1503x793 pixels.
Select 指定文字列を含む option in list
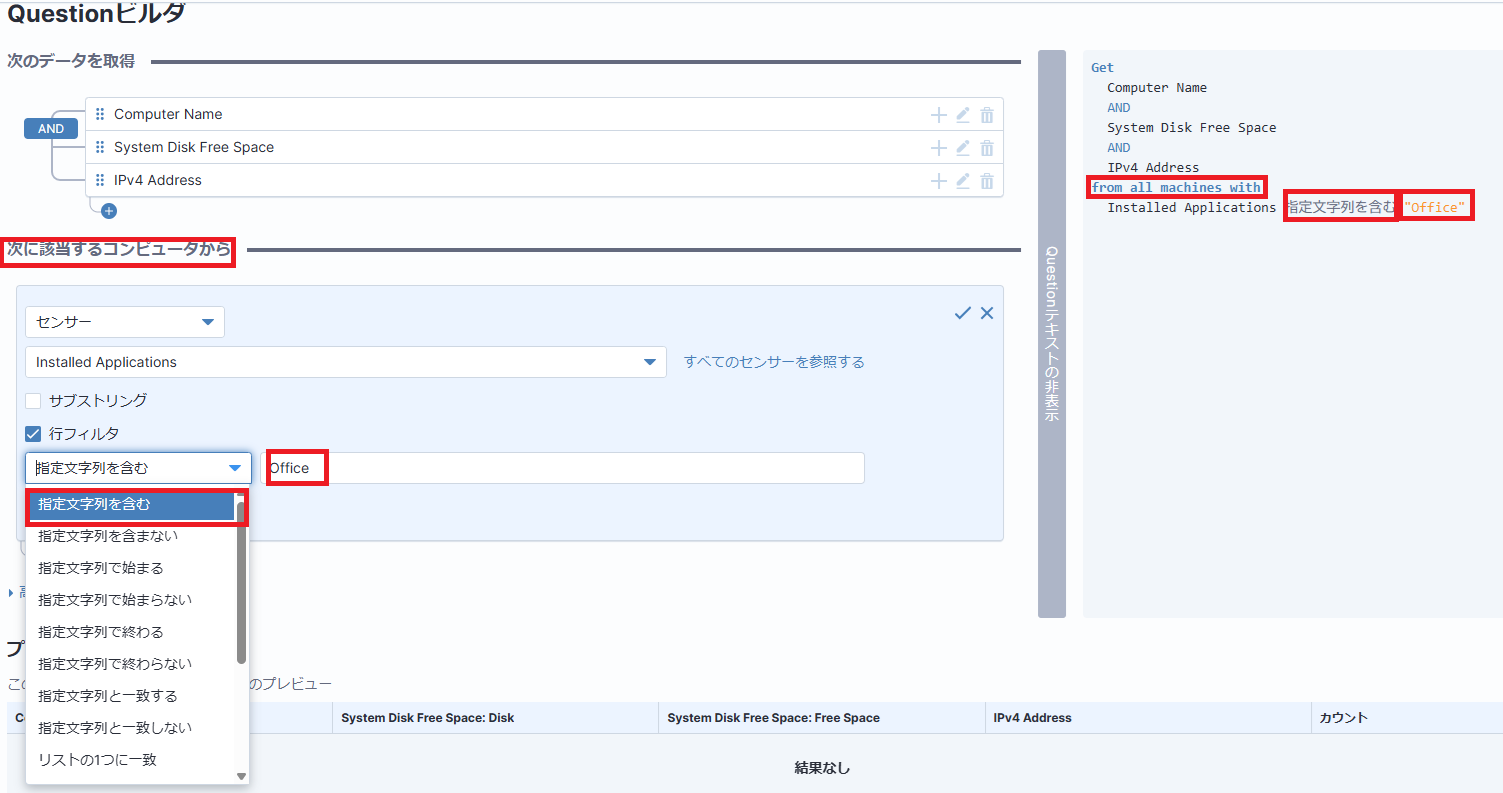coord(131,504)
